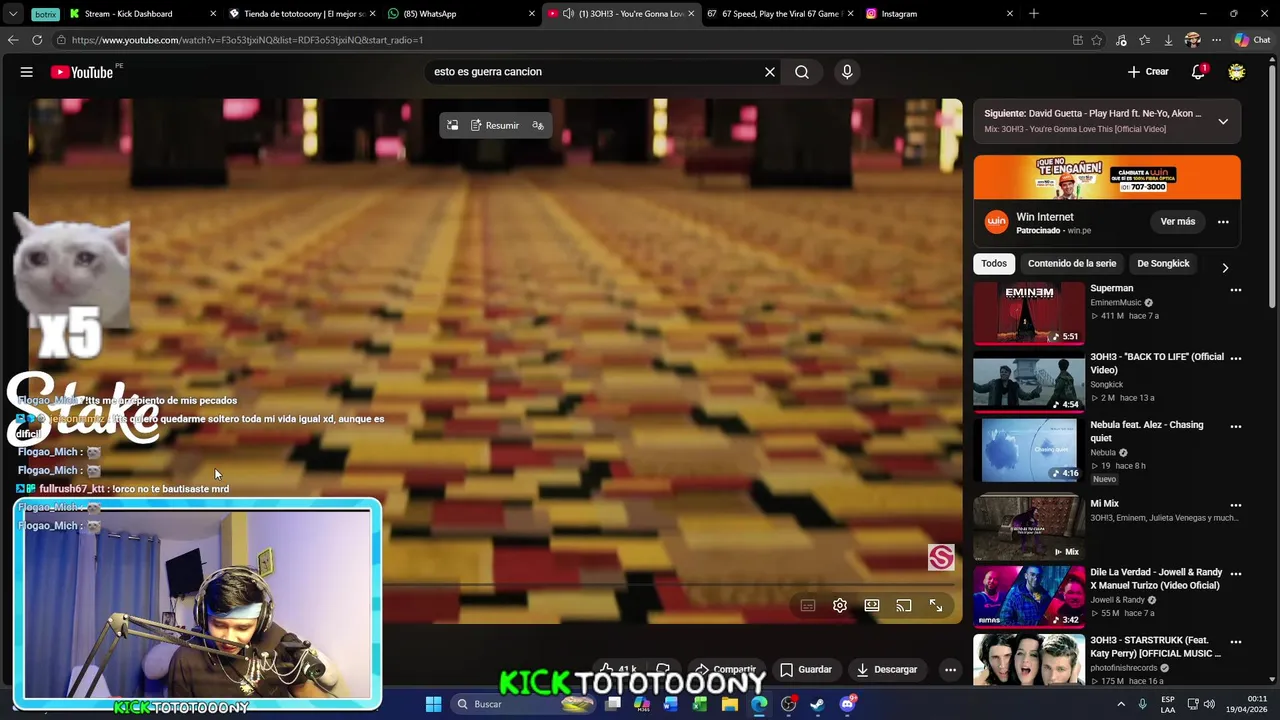Viewport: 1280px width, 720px height.
Task: Open browser settings and more menu
Action: coord(1216,40)
